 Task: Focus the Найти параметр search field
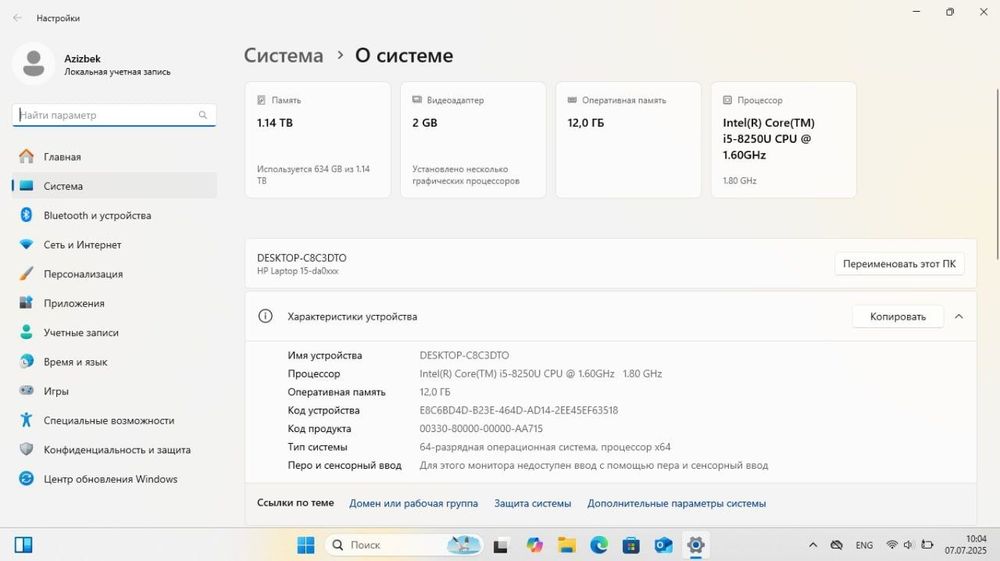[114, 115]
